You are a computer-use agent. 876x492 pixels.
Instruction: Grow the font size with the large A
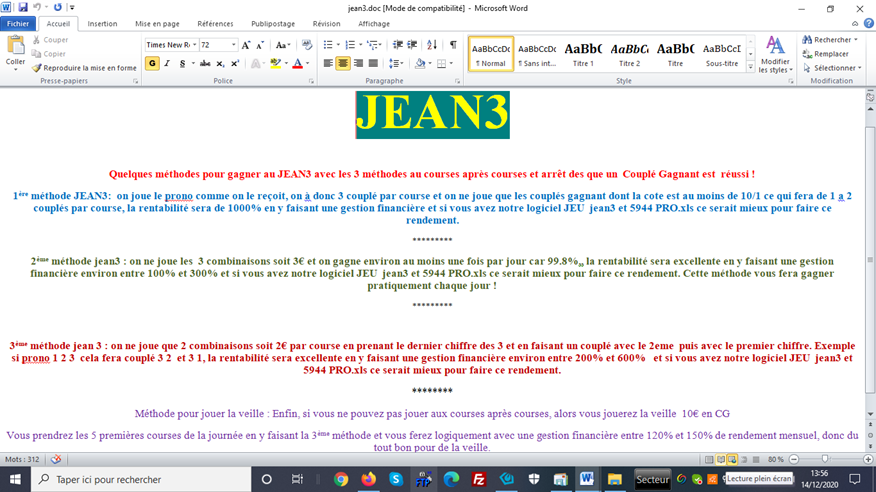(246, 45)
